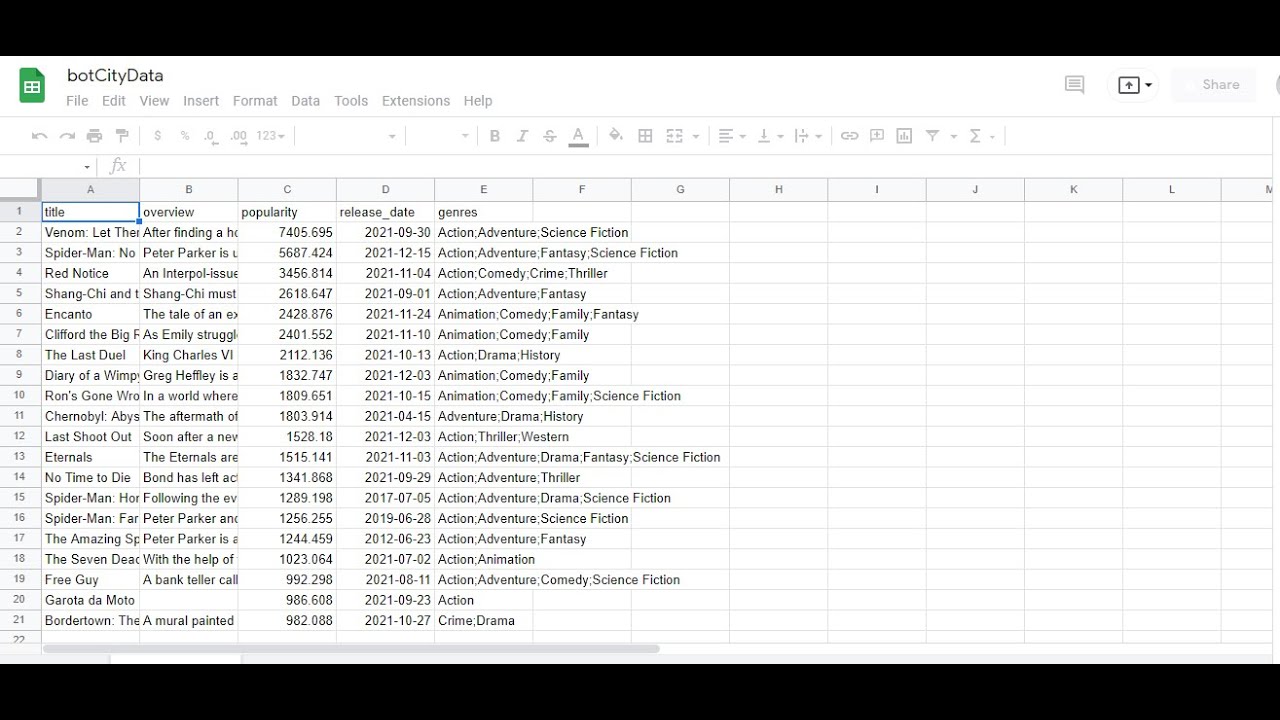Open horizontal align dropdown
Screen dimensions: 1280x720
click(732, 136)
